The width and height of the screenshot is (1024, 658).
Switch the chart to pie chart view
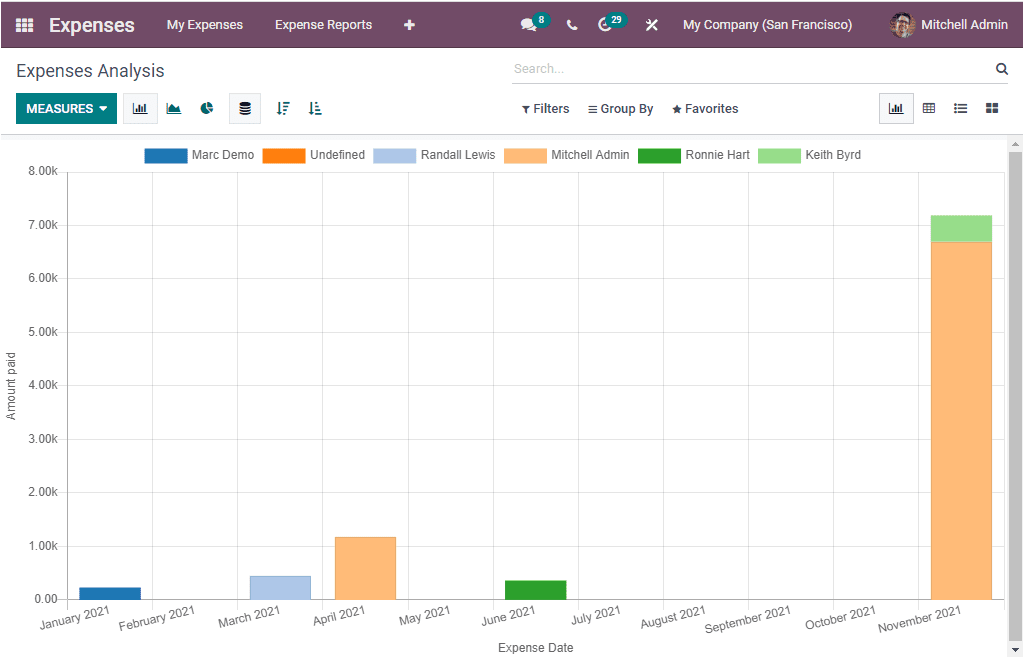pyautogui.click(x=206, y=108)
